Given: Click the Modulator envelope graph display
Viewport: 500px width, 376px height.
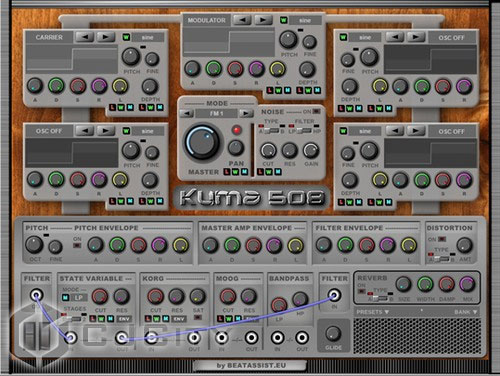Looking at the screenshot, I should (229, 42).
